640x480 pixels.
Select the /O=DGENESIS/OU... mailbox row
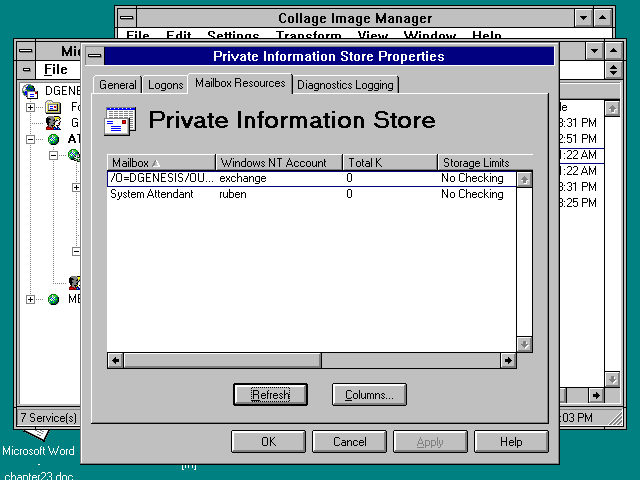point(311,178)
